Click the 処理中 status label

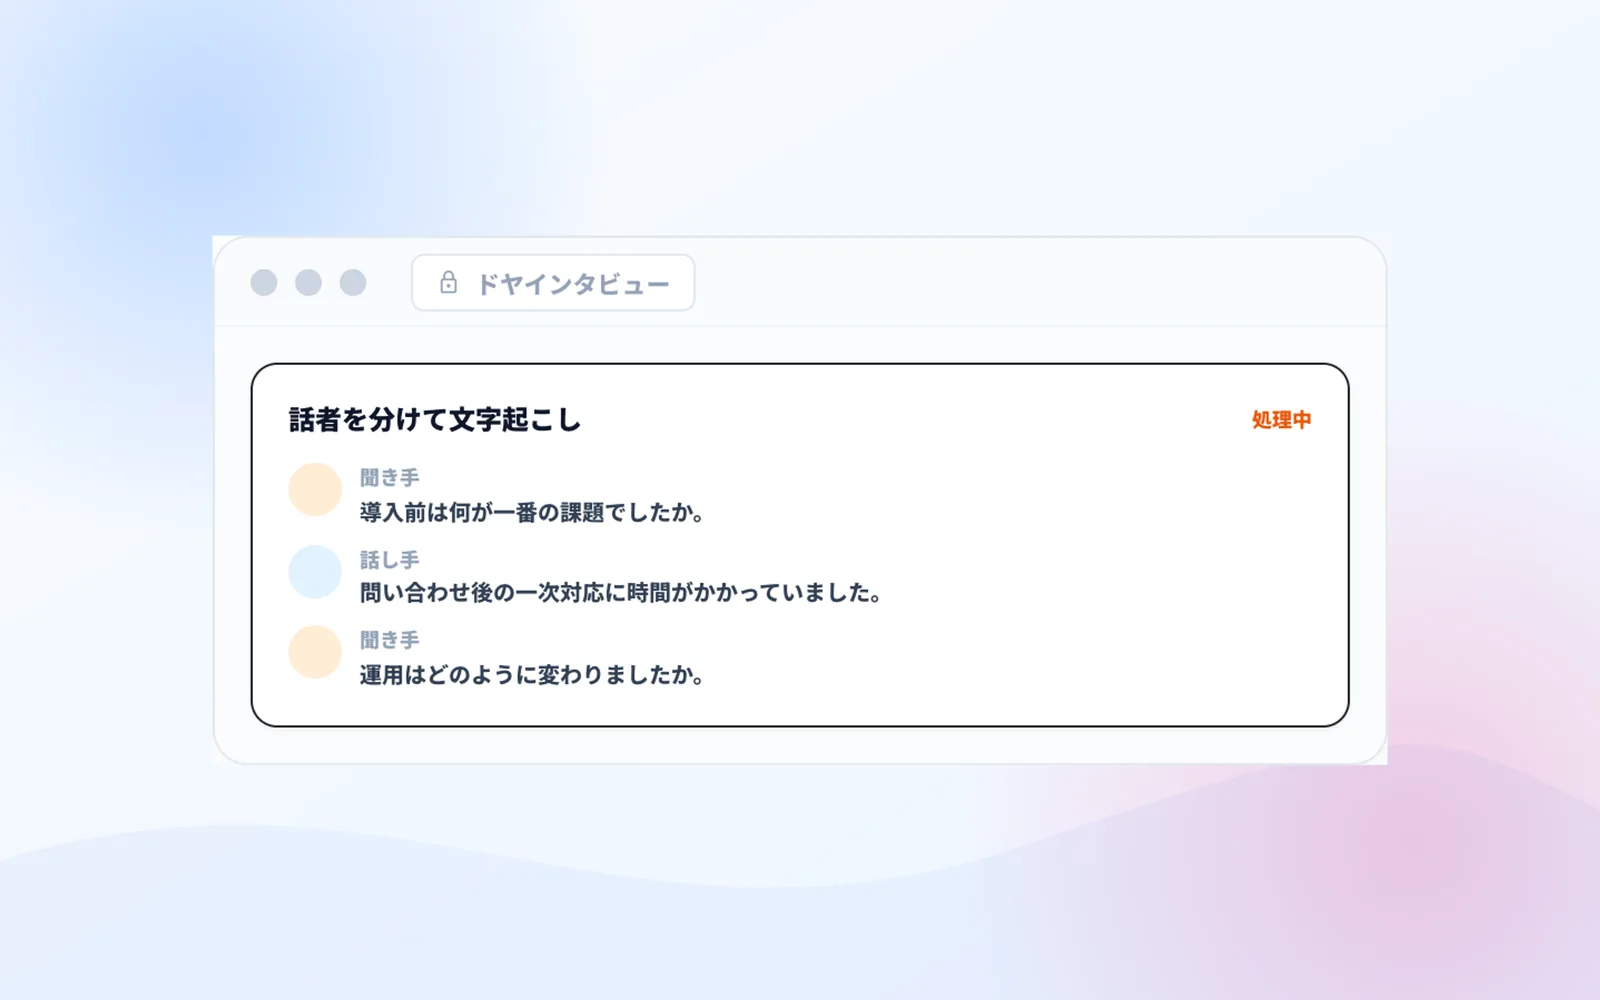(1281, 420)
